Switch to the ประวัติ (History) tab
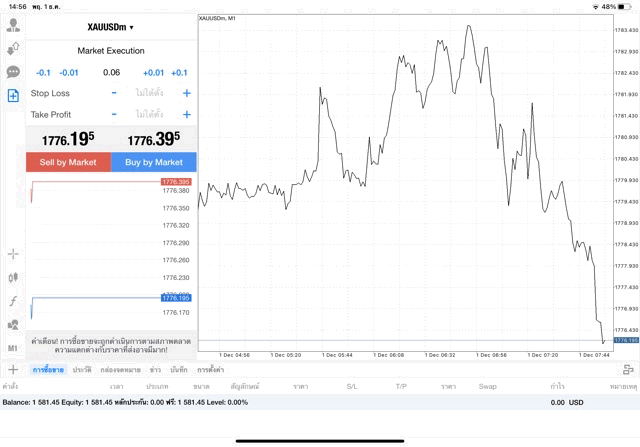The width and height of the screenshot is (640, 447). (x=81, y=370)
